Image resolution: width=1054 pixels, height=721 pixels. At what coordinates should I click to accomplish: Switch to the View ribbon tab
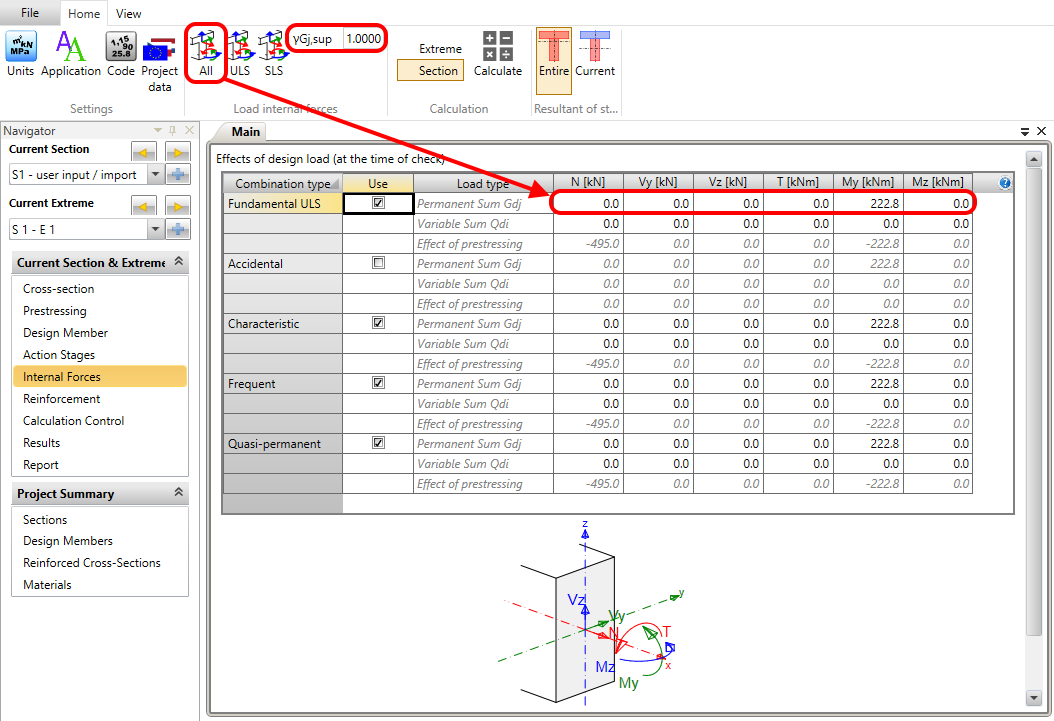[x=128, y=14]
